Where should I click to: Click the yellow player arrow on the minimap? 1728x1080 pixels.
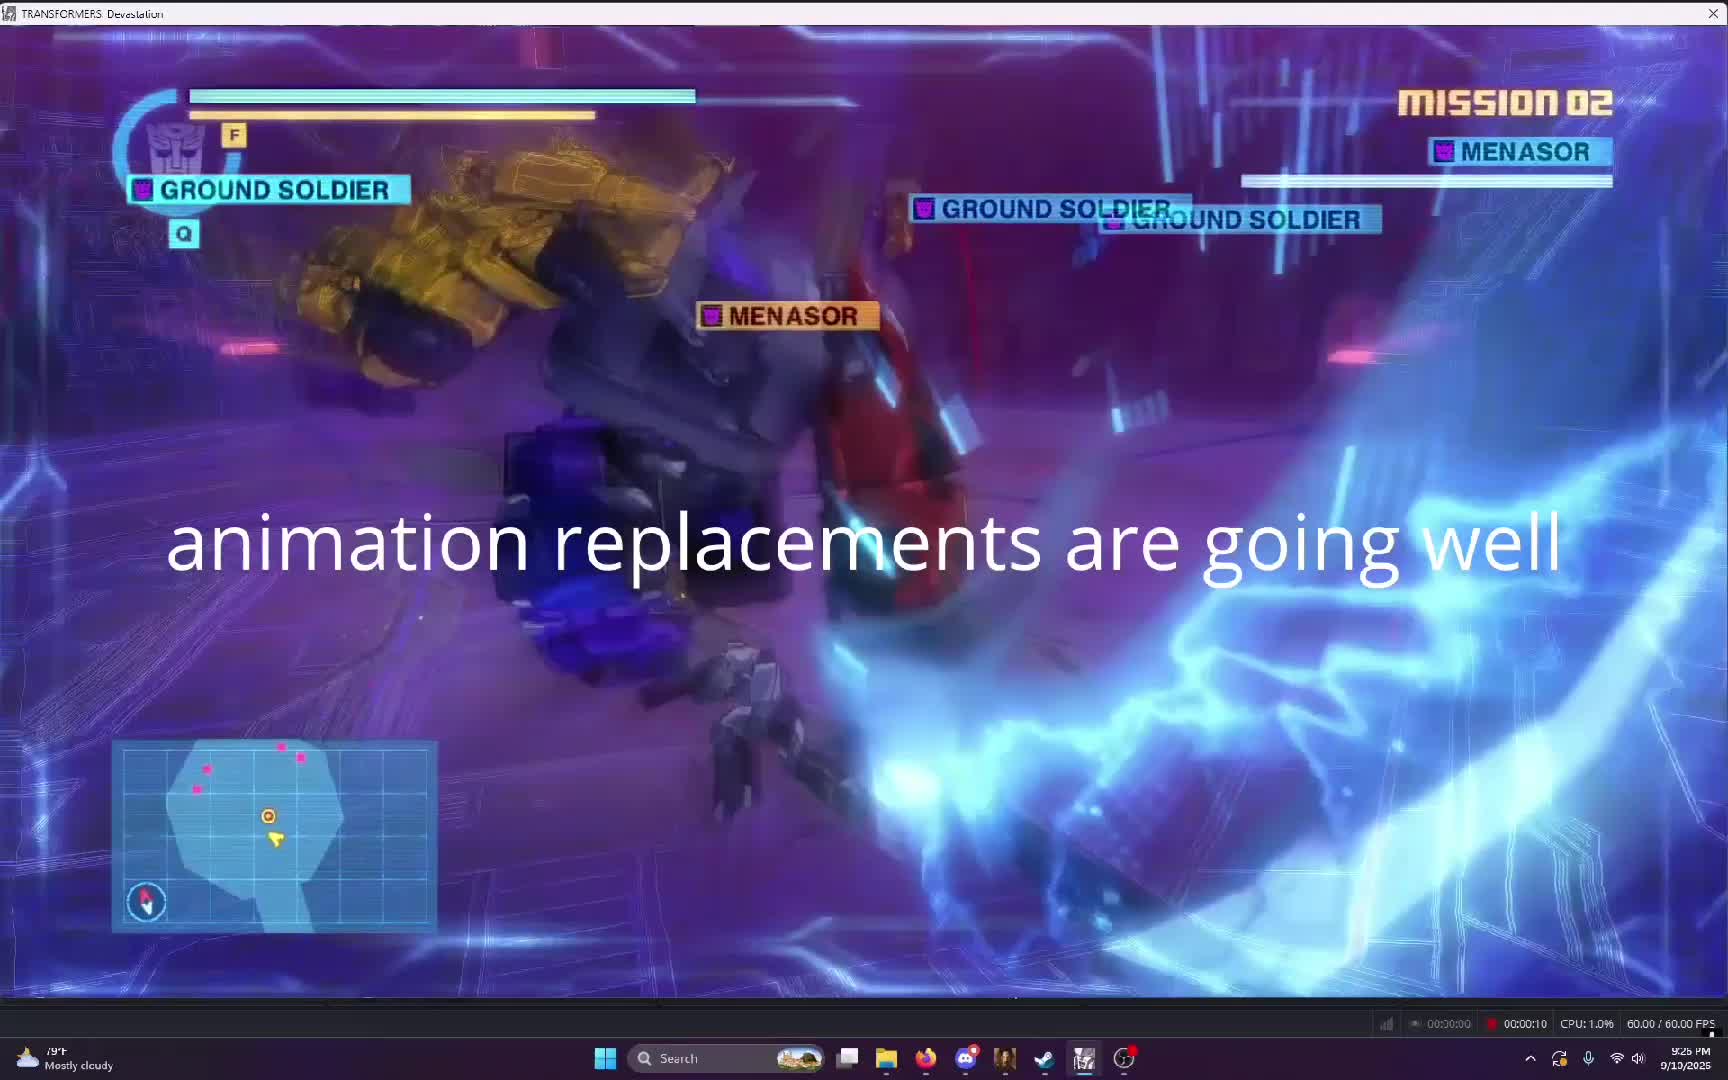point(276,839)
